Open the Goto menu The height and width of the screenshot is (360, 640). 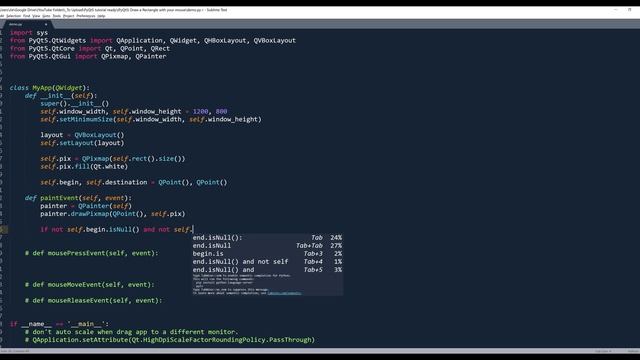click(46, 16)
